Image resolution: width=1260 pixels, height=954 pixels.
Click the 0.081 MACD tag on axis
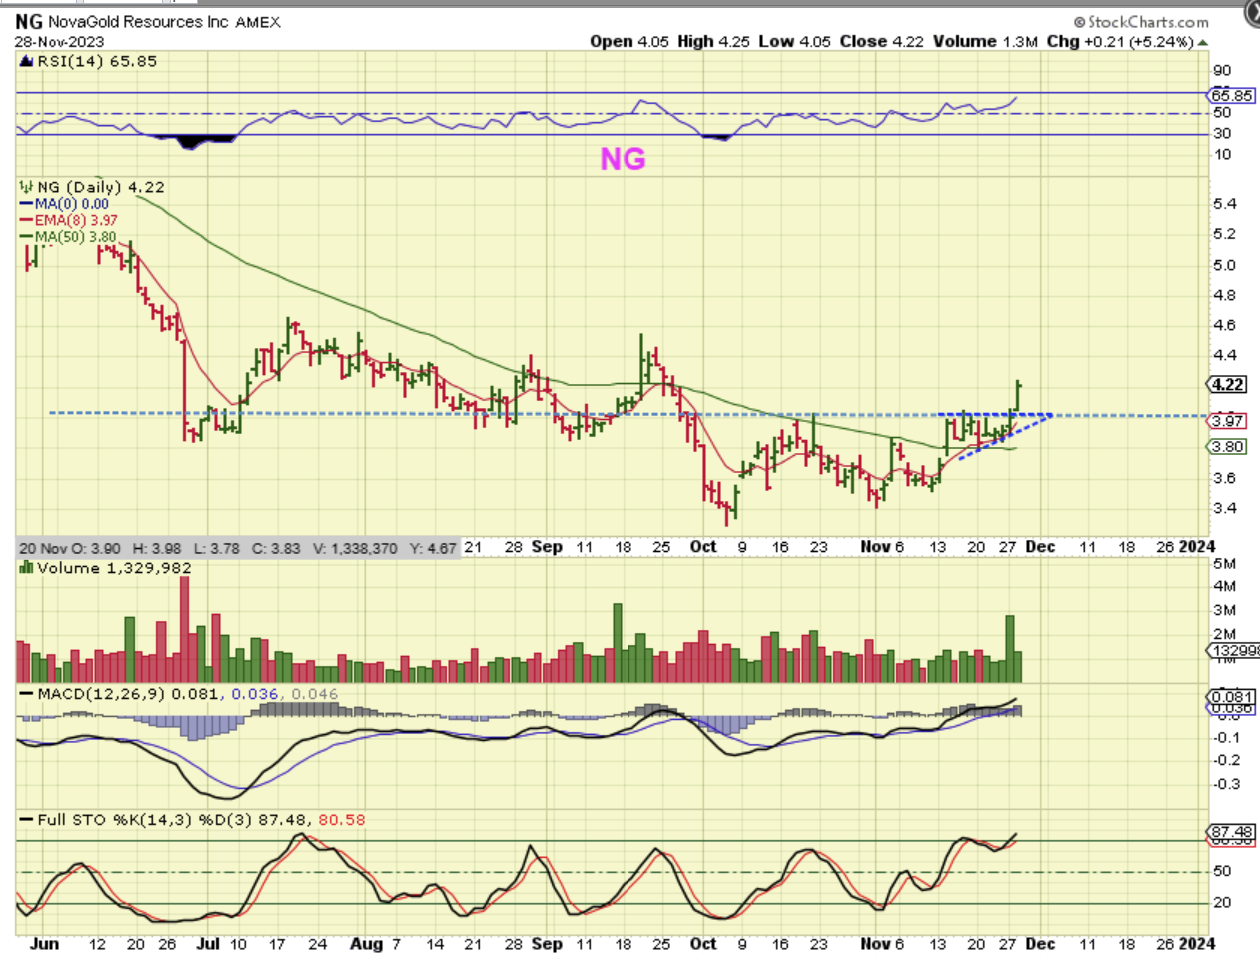point(1231,697)
